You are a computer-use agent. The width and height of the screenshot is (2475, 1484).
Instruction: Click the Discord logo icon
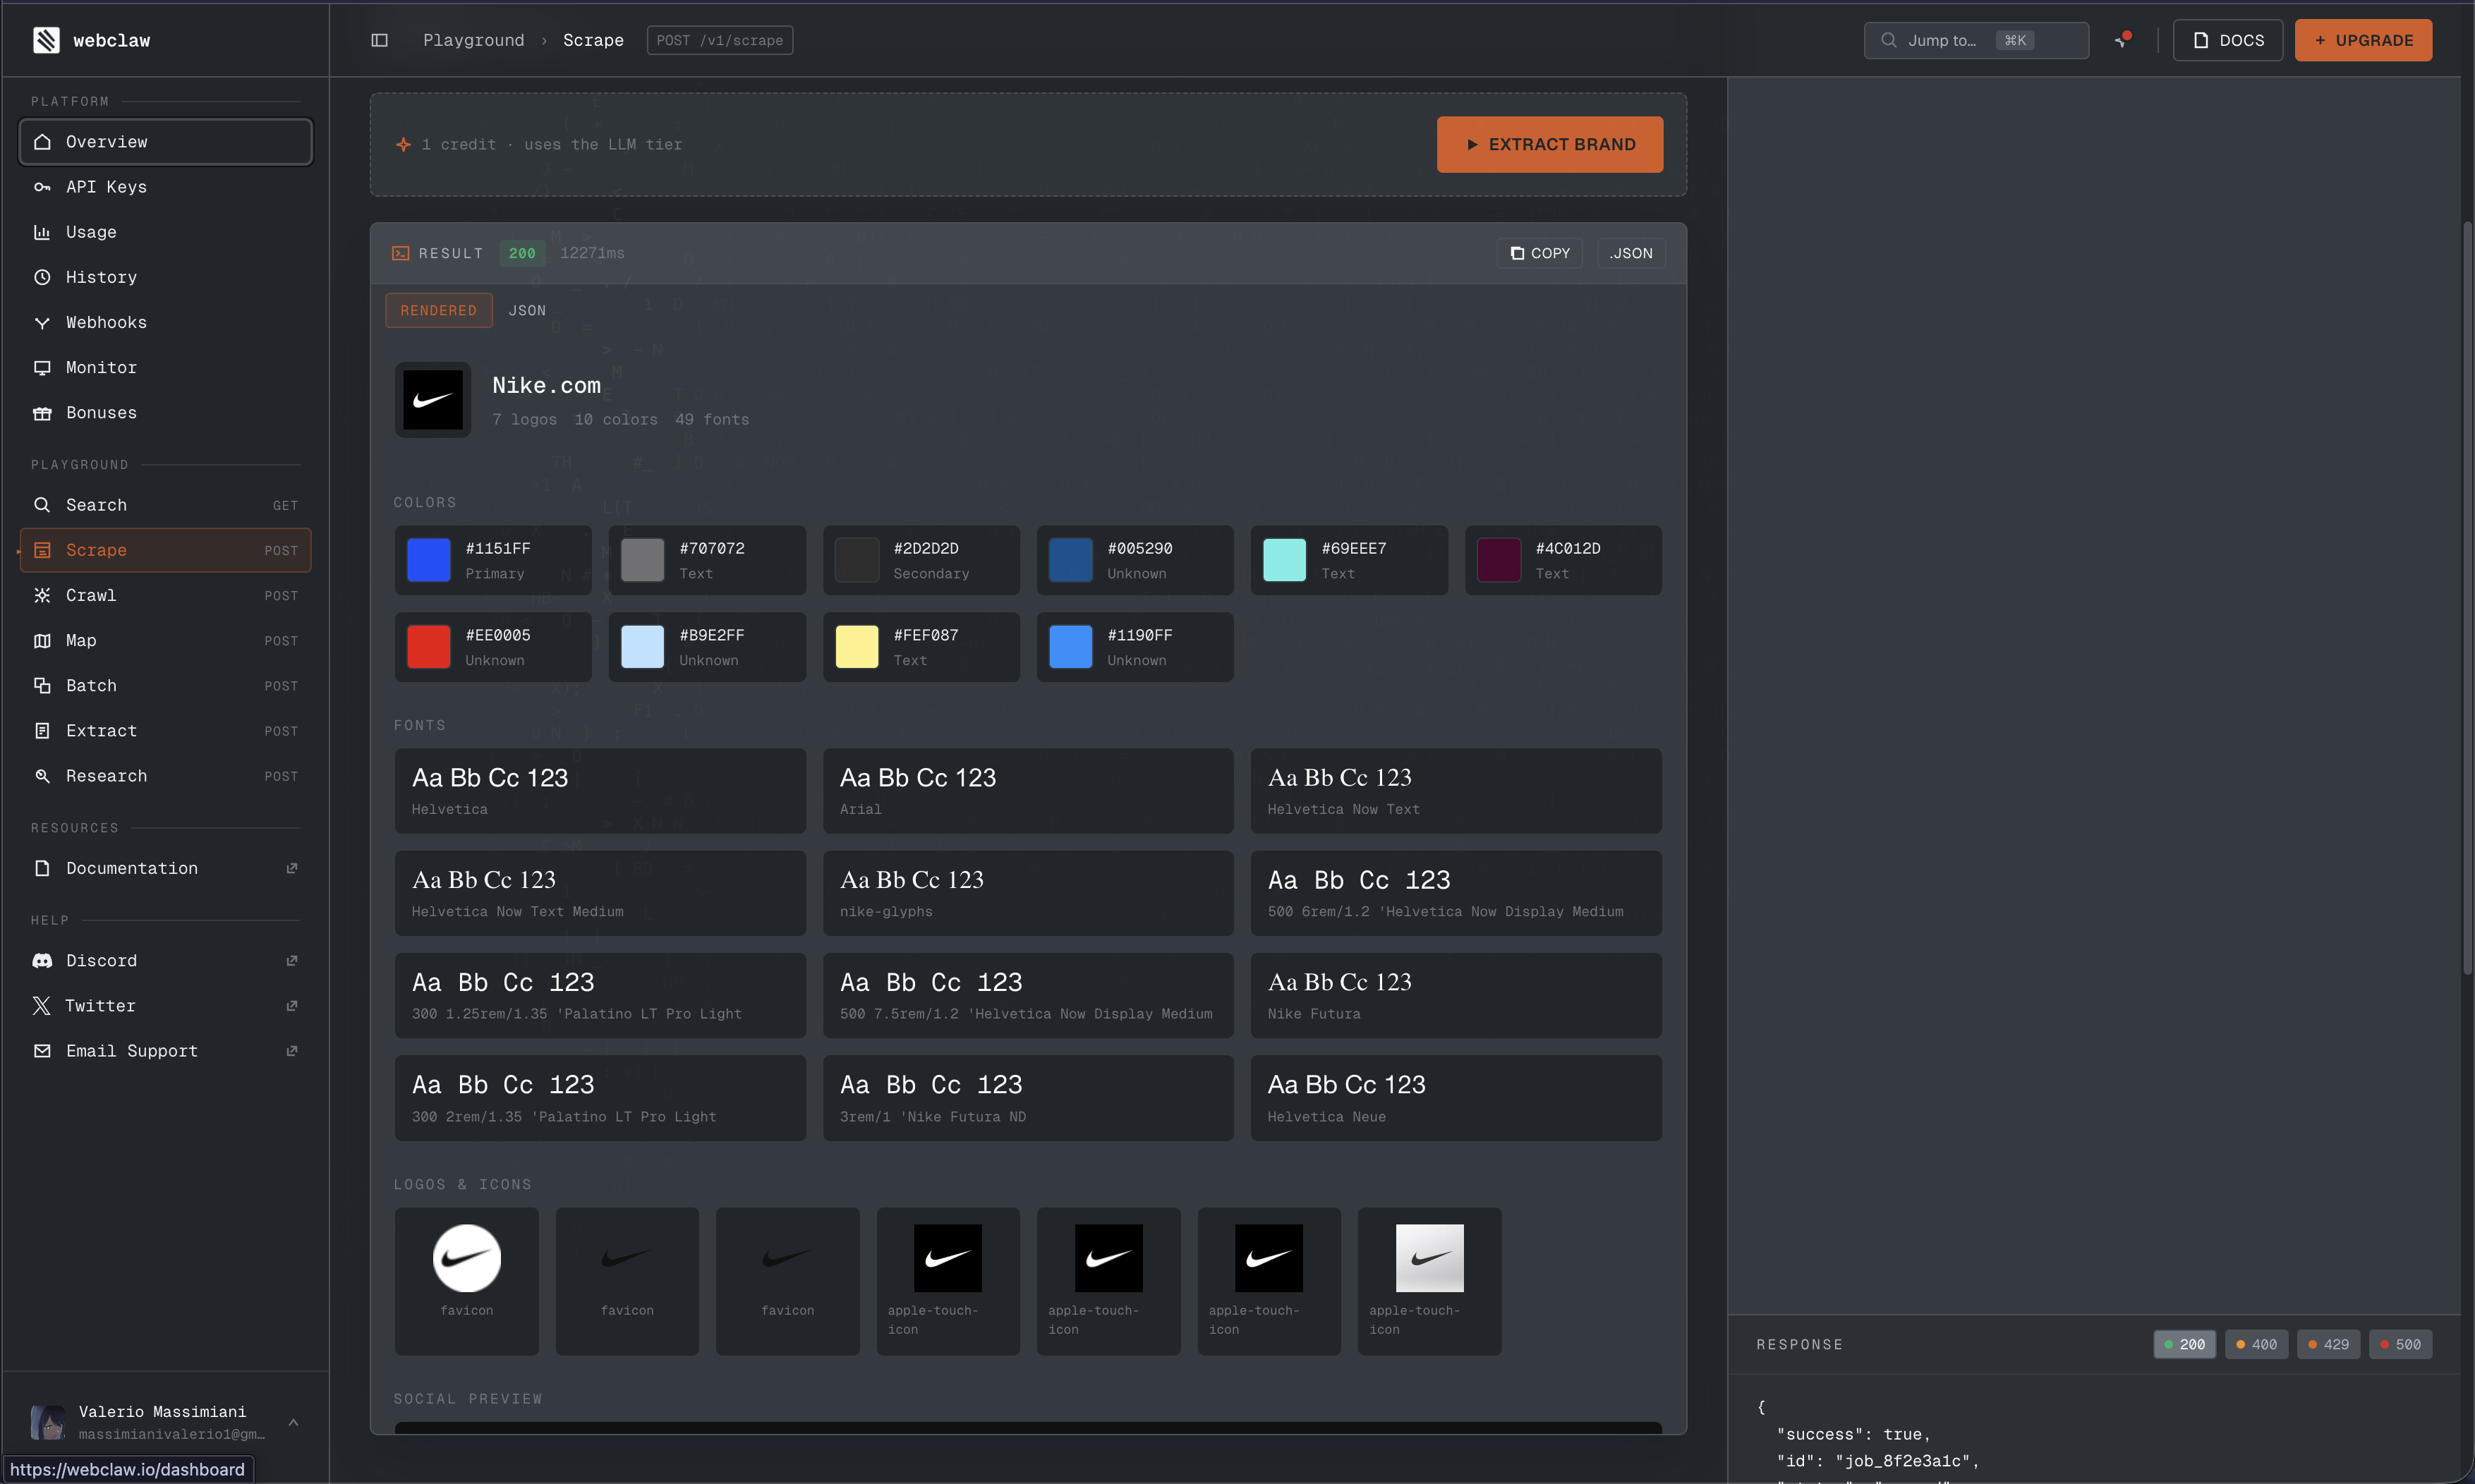pos(42,961)
